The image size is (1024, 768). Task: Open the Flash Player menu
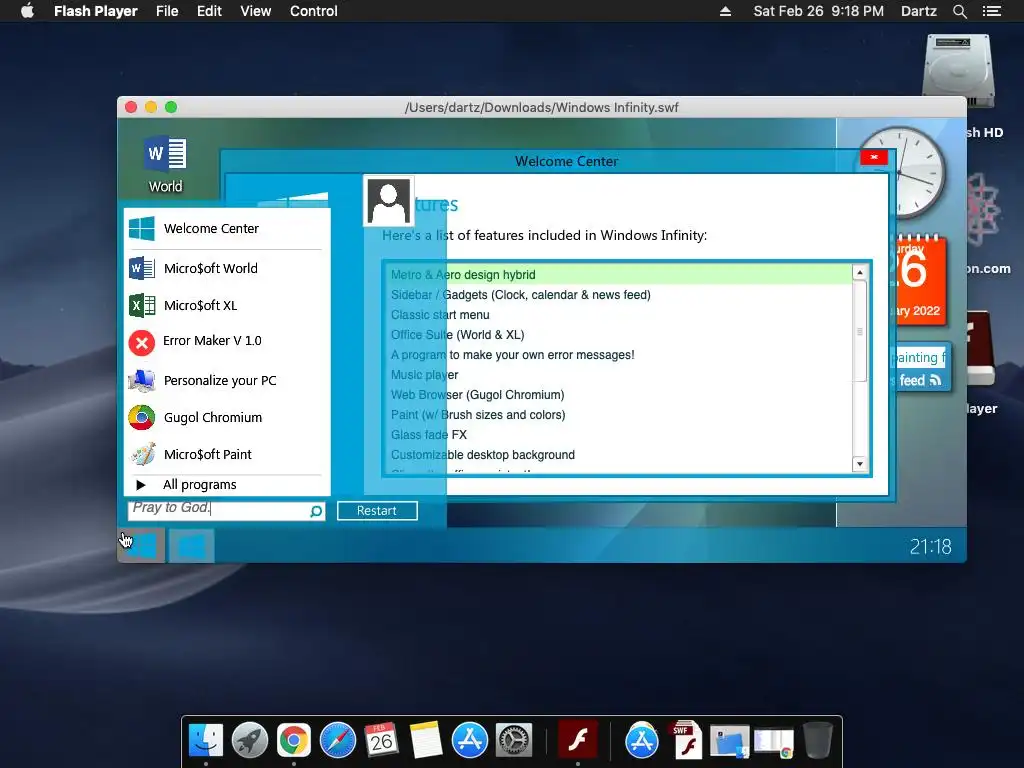pyautogui.click(x=95, y=11)
